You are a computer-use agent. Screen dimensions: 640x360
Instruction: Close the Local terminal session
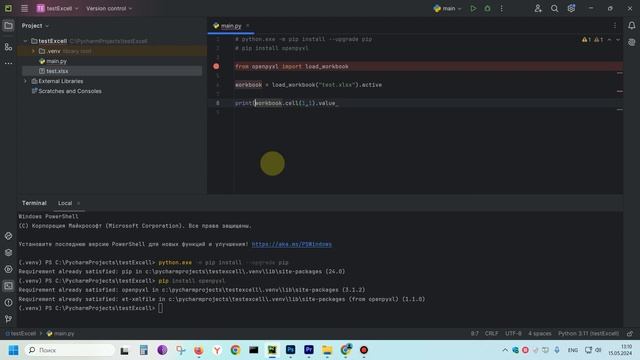pyautogui.click(x=78, y=203)
